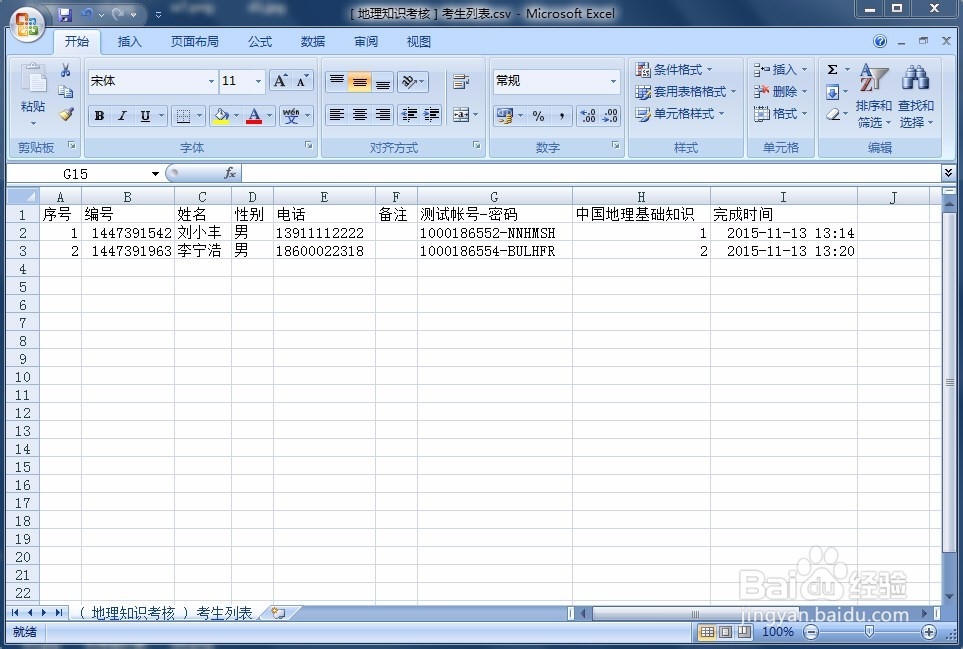Expand the formula bar
This screenshot has height=649, width=963.
click(948, 173)
